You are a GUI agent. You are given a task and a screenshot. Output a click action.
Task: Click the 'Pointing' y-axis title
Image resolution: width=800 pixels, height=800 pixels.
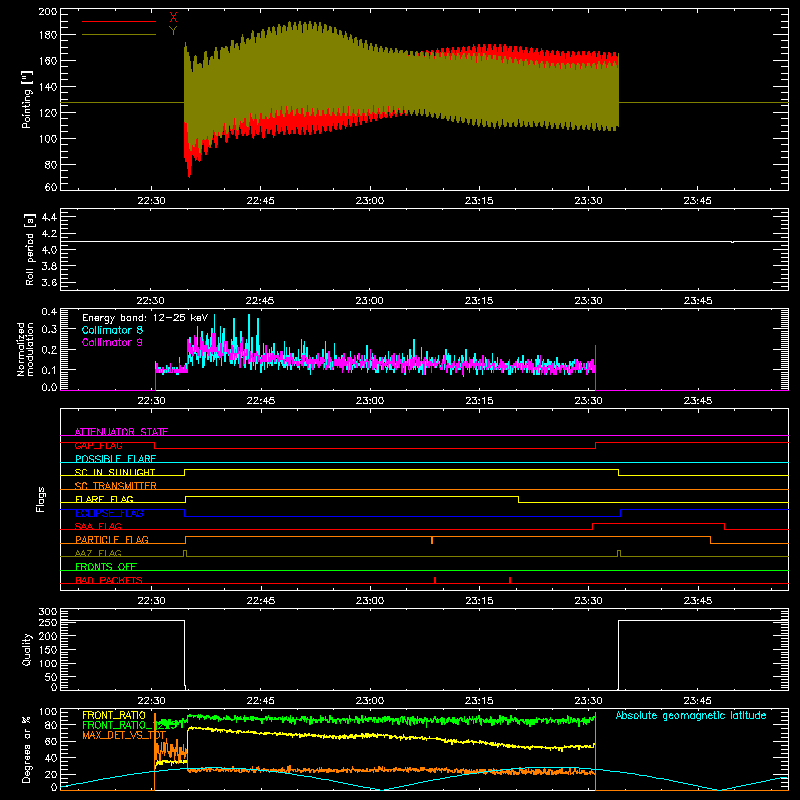click(27, 99)
